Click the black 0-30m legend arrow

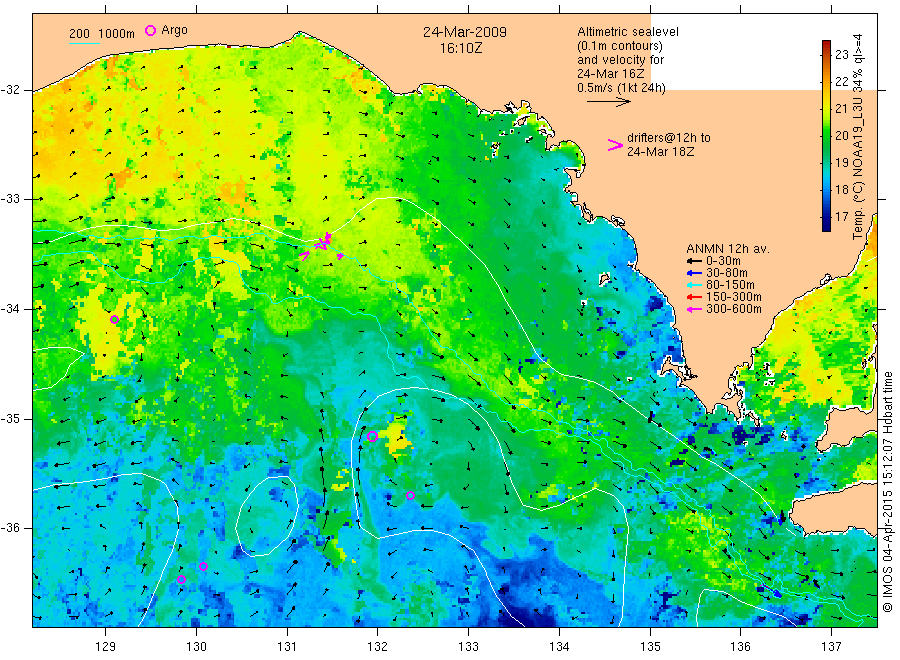[x=694, y=261]
